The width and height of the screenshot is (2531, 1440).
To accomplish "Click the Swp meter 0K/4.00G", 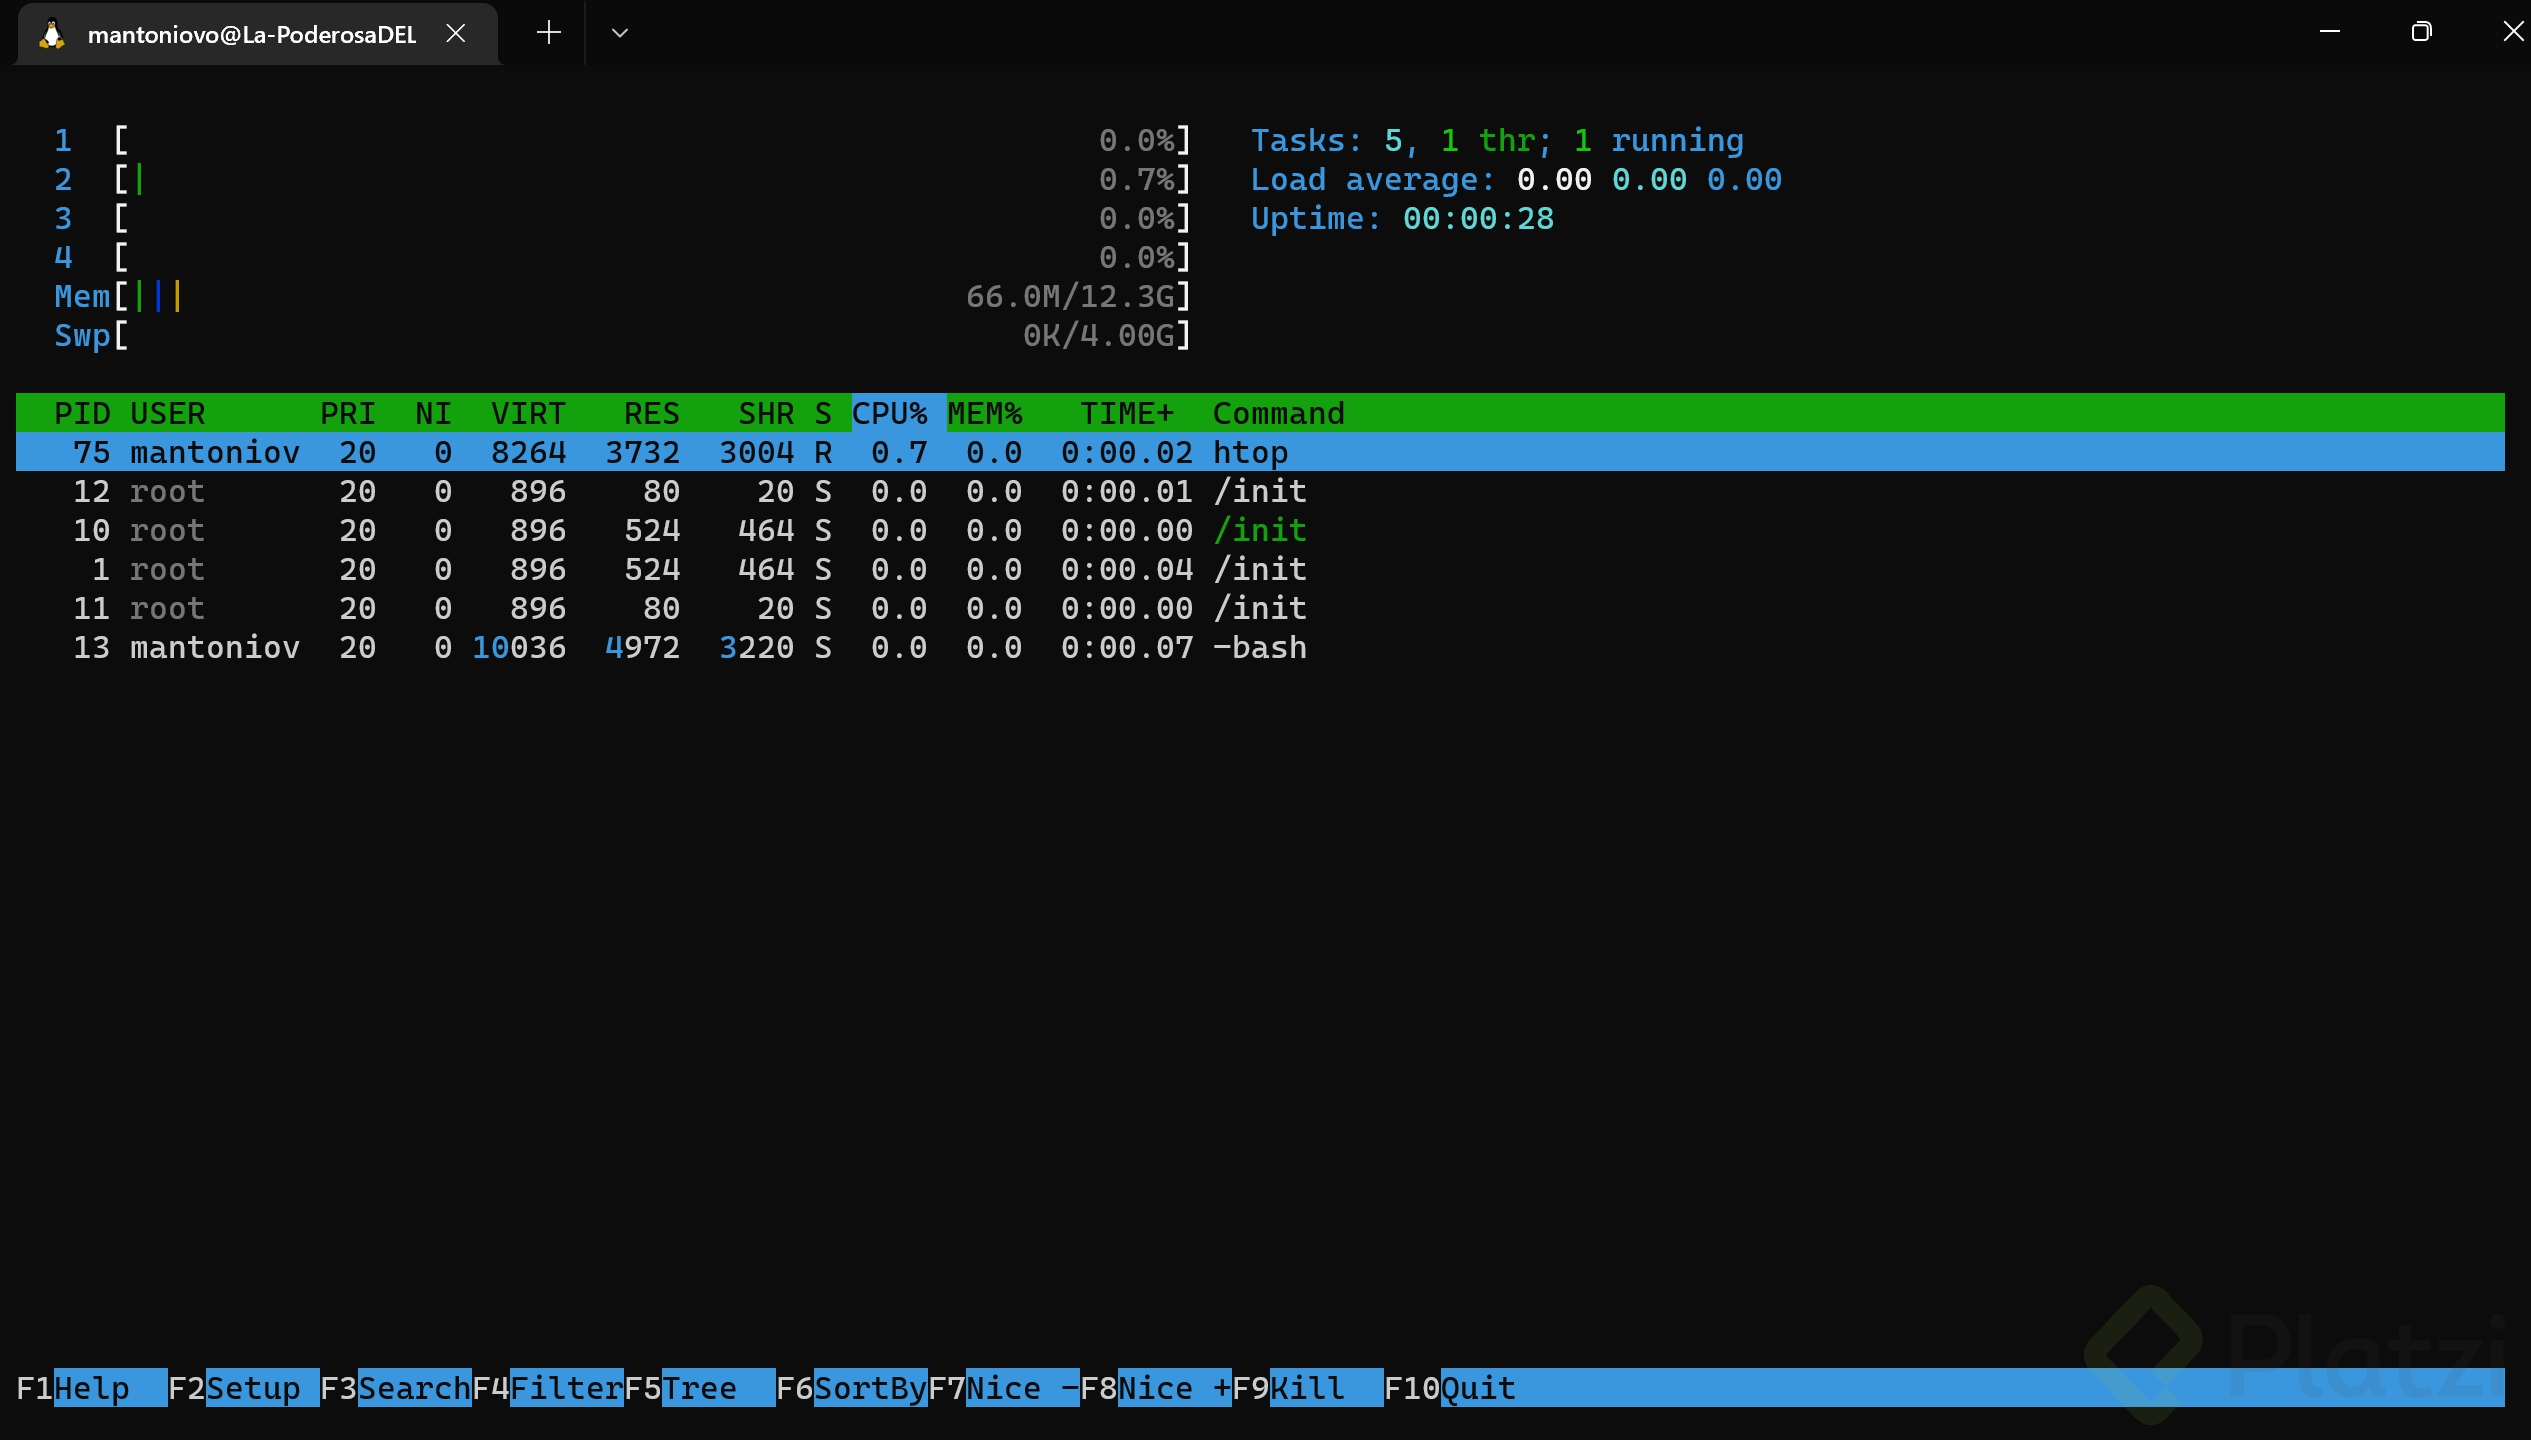I will pos(622,335).
